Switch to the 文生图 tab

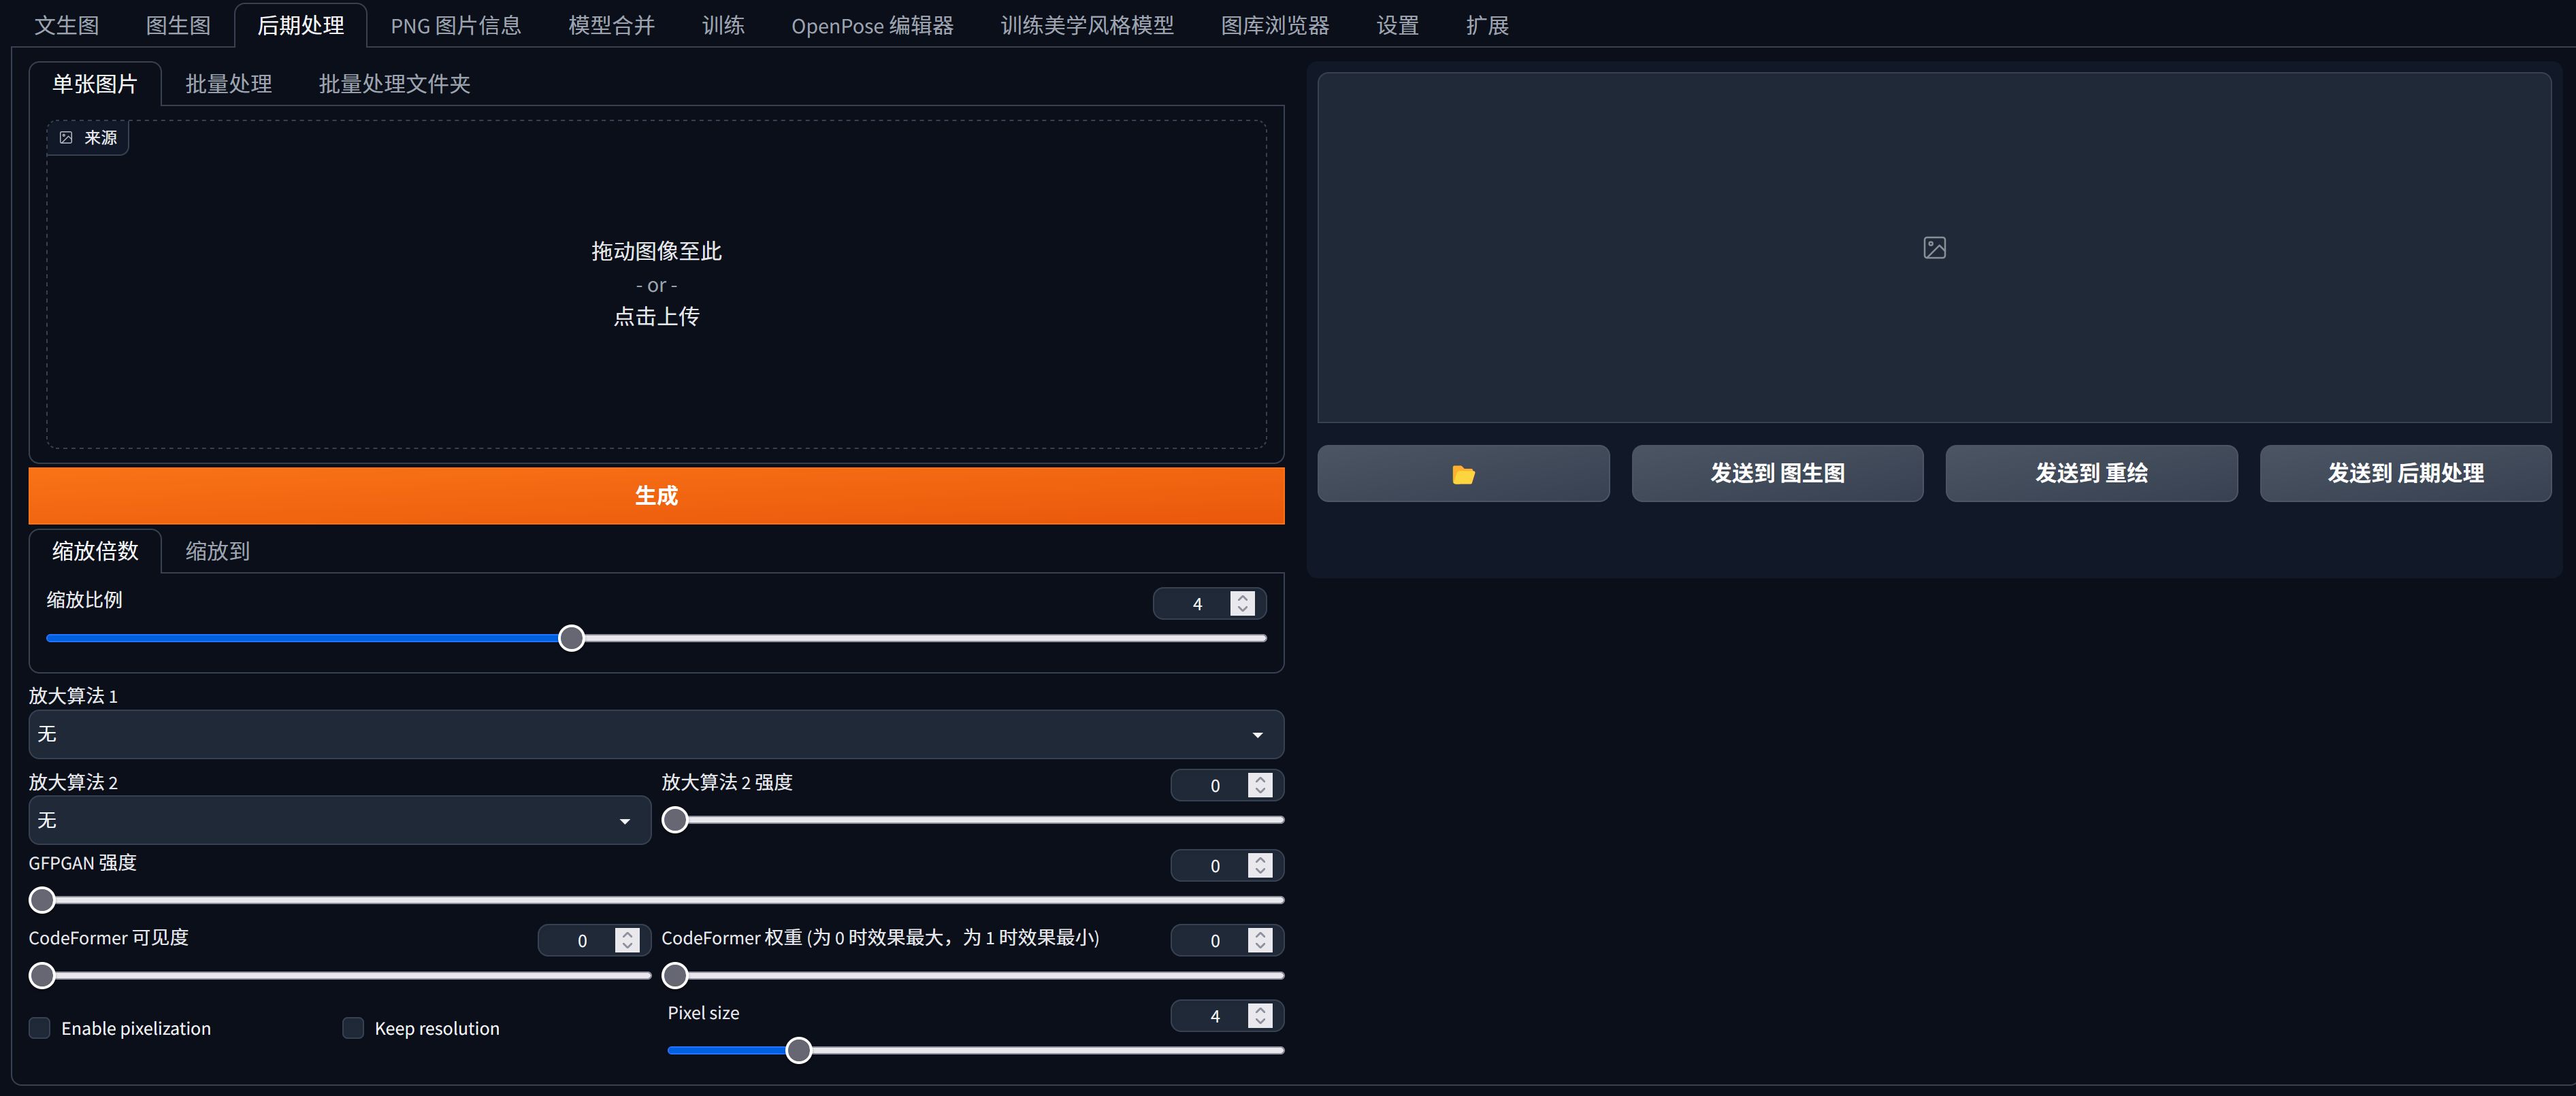pos(66,25)
